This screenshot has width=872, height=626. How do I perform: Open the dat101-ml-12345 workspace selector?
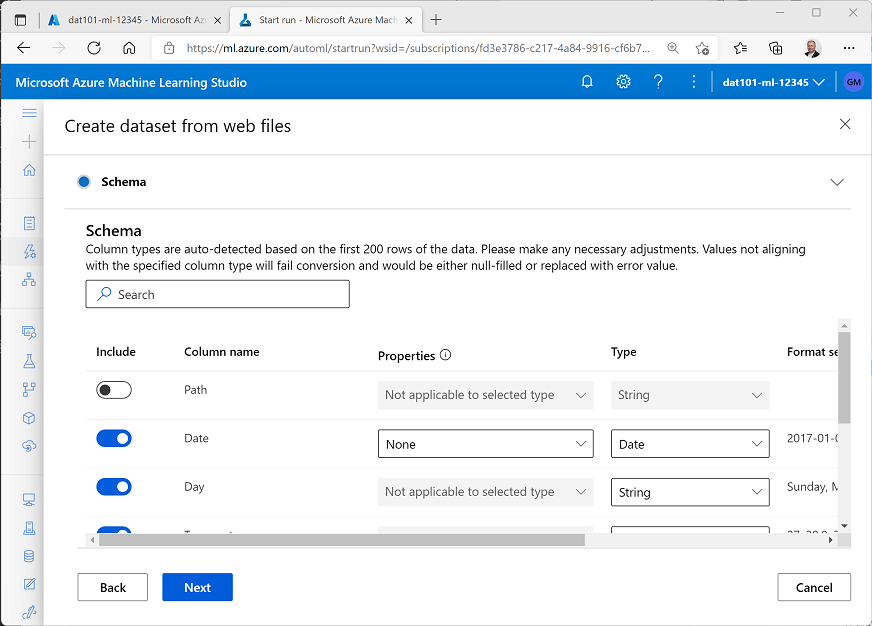coord(773,82)
